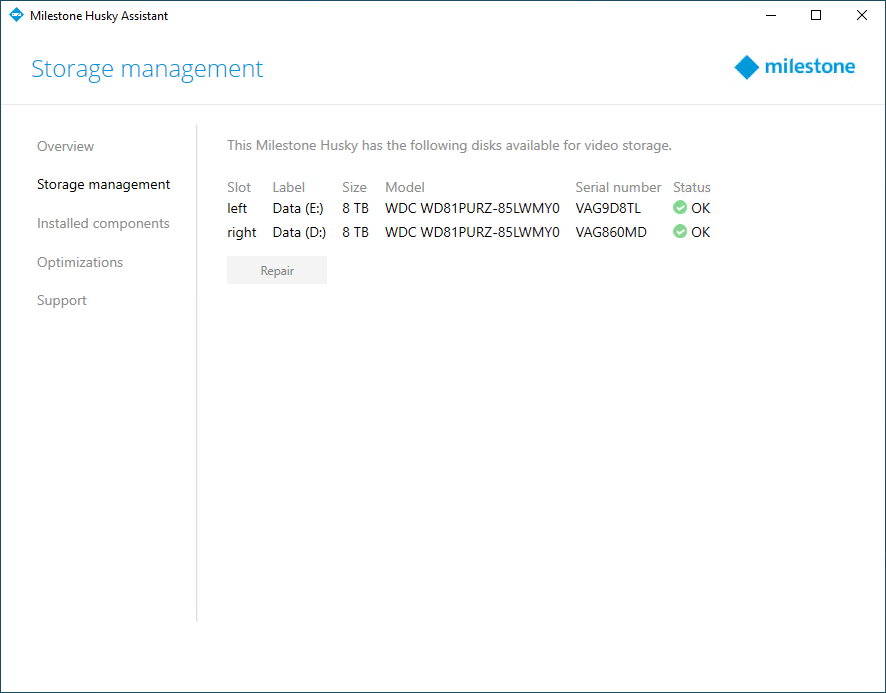Click the green OK status icon for left slot
Screen dimensions: 886x693
coord(680,207)
